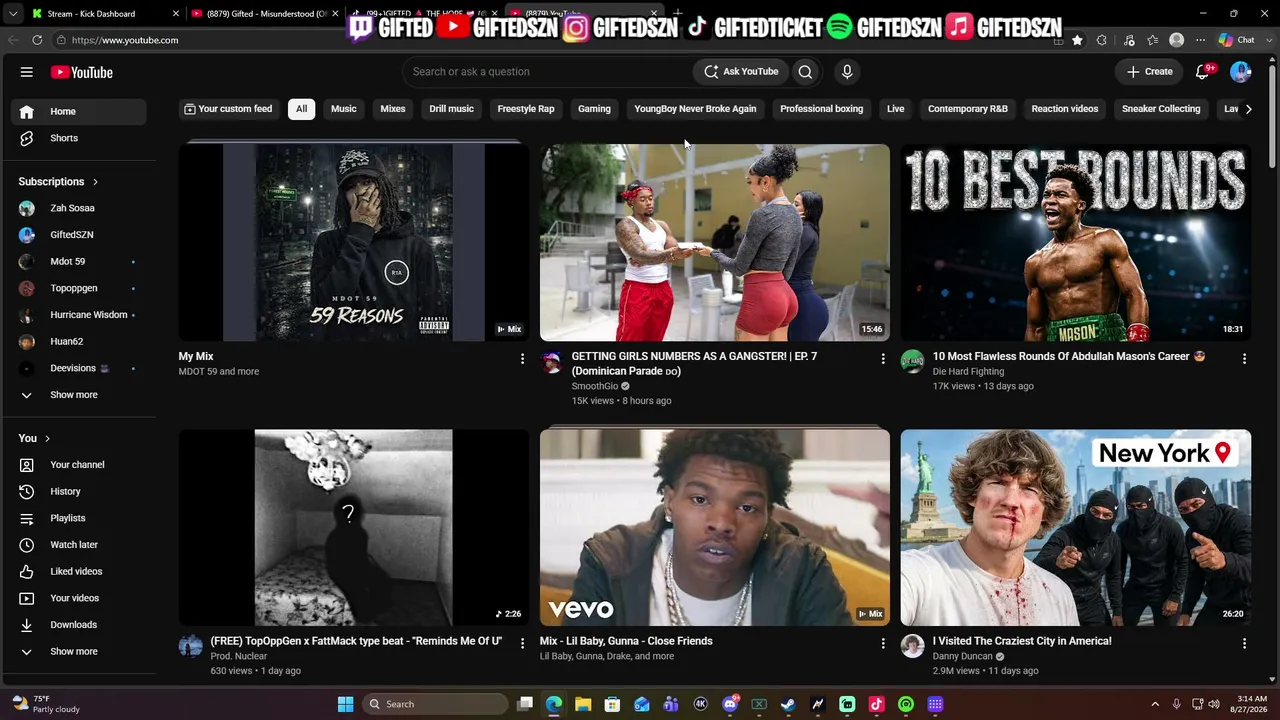Screen dimensions: 1280x720
Task: Click the Ask YouTube button
Action: [741, 72]
